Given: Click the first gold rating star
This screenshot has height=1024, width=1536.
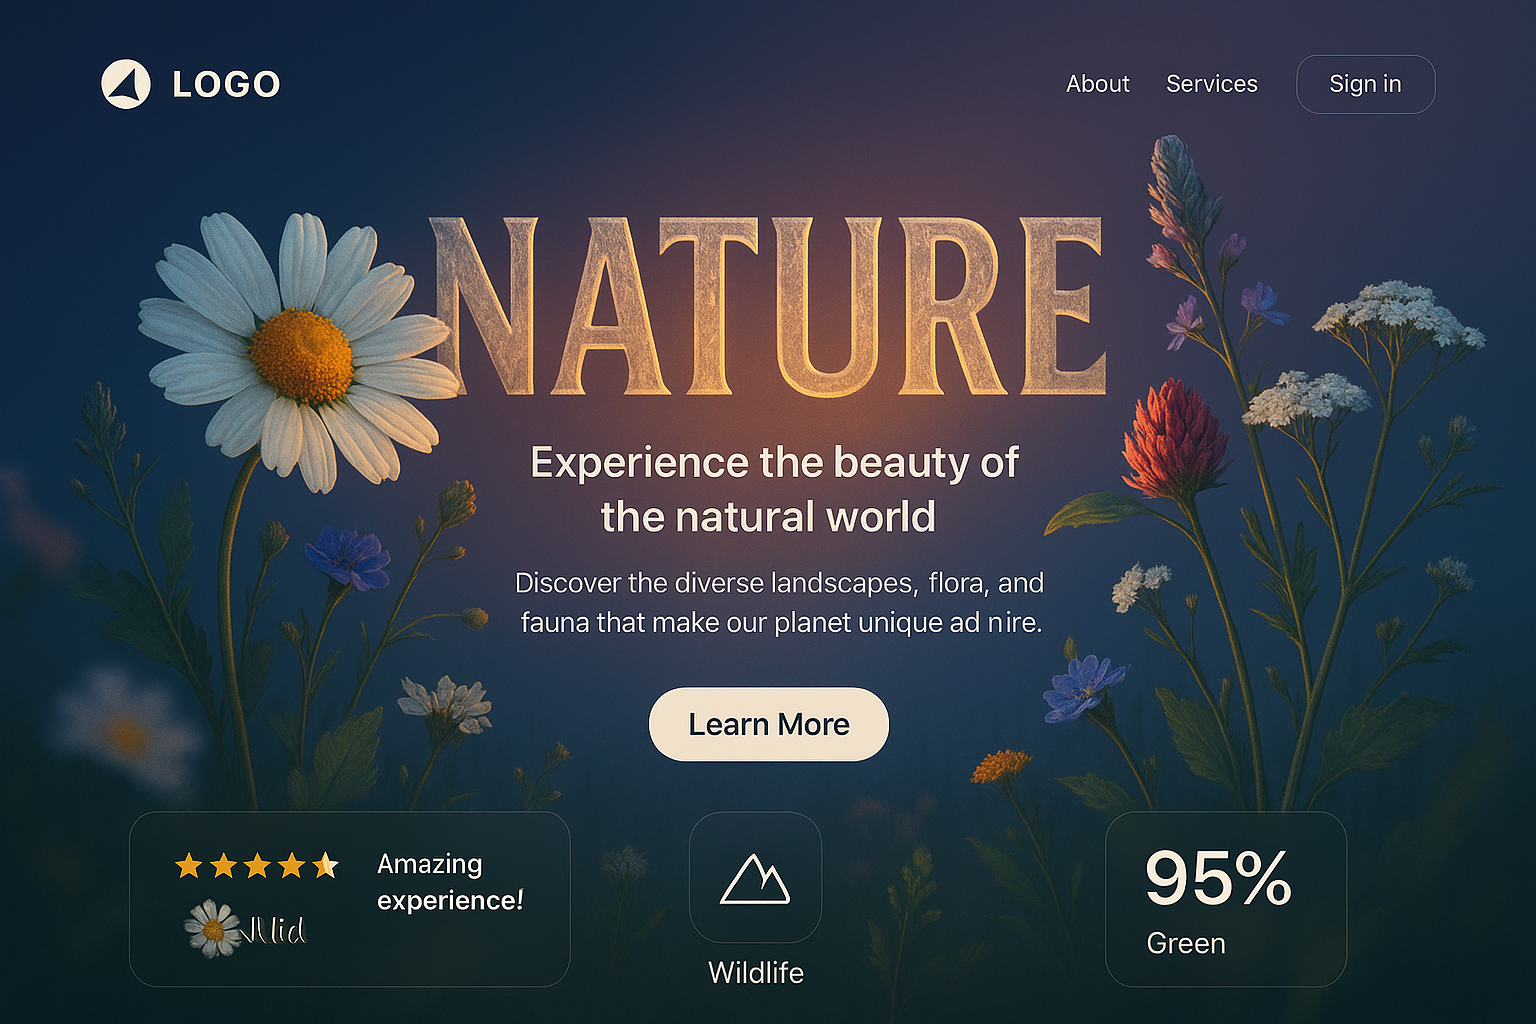Looking at the screenshot, I should coord(189,865).
